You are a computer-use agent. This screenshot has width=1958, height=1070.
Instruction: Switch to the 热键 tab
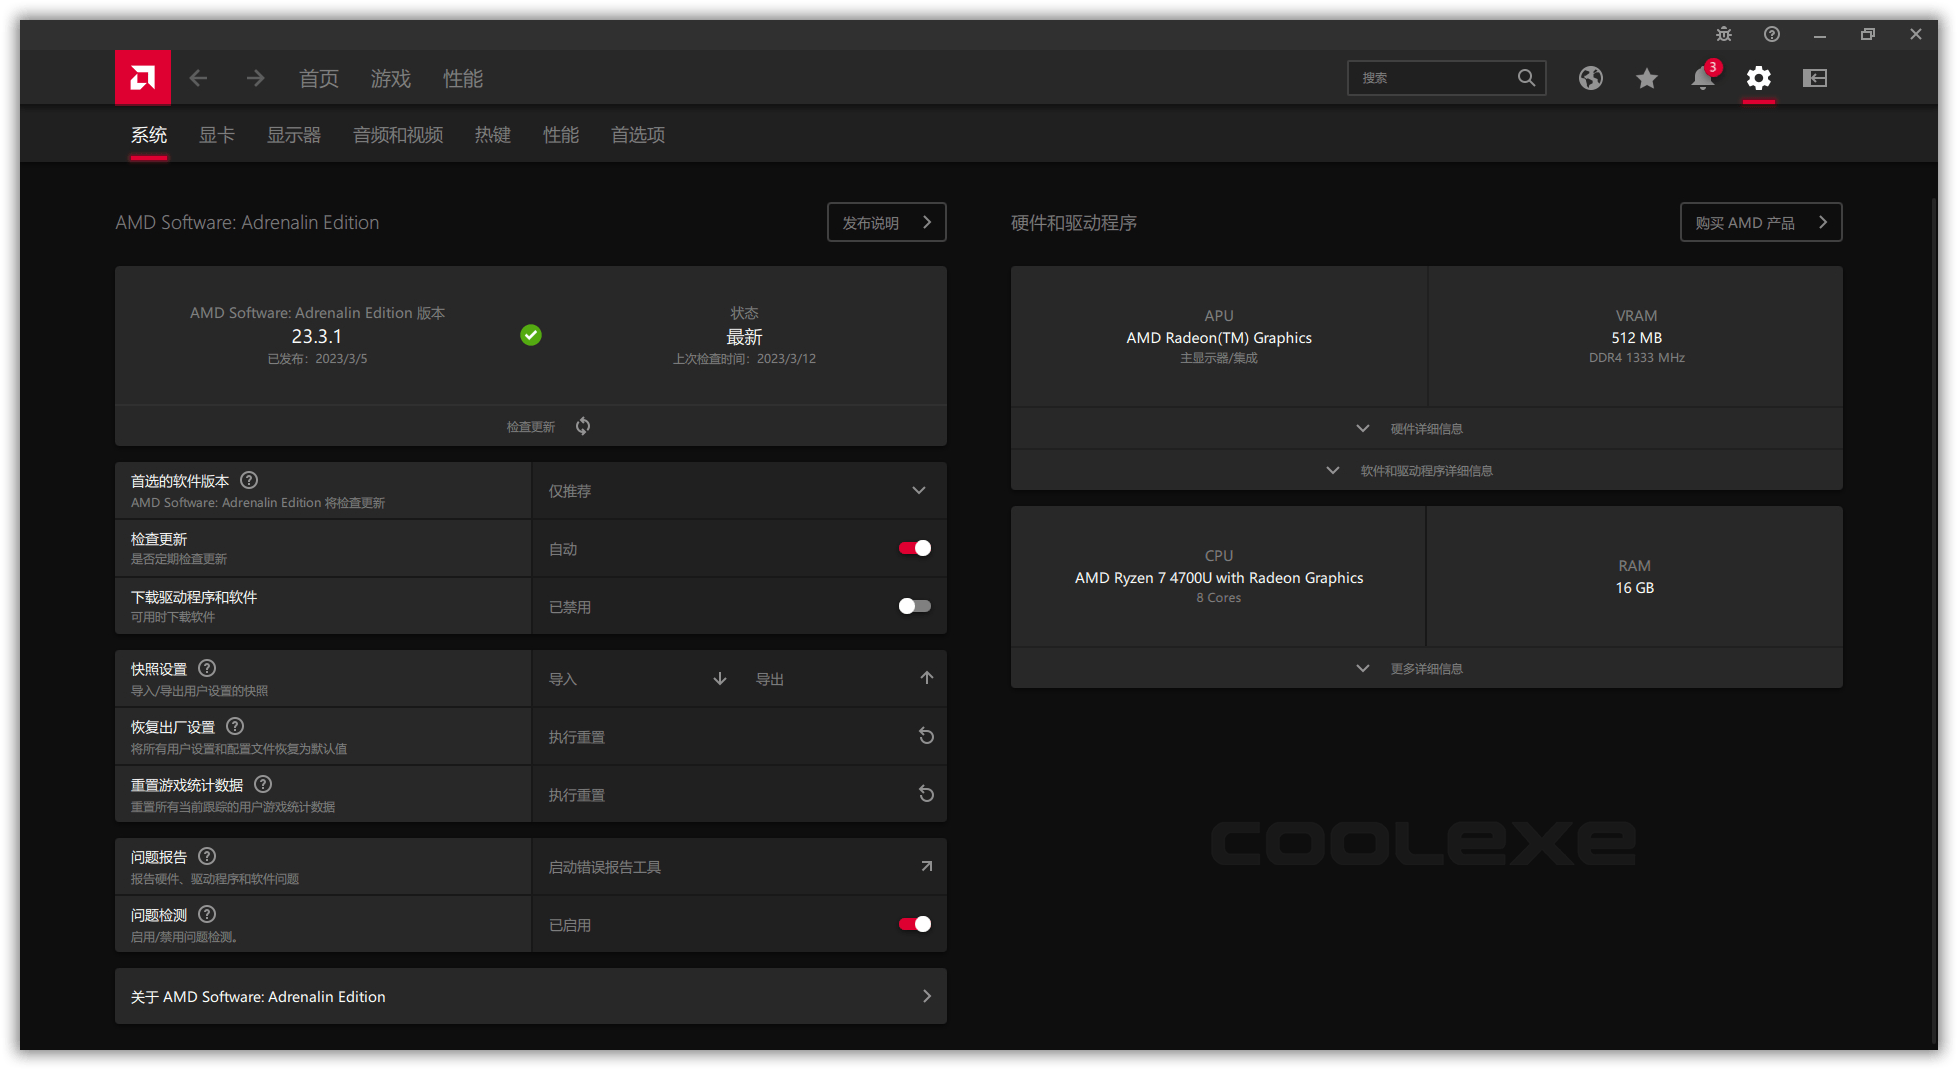(x=493, y=135)
